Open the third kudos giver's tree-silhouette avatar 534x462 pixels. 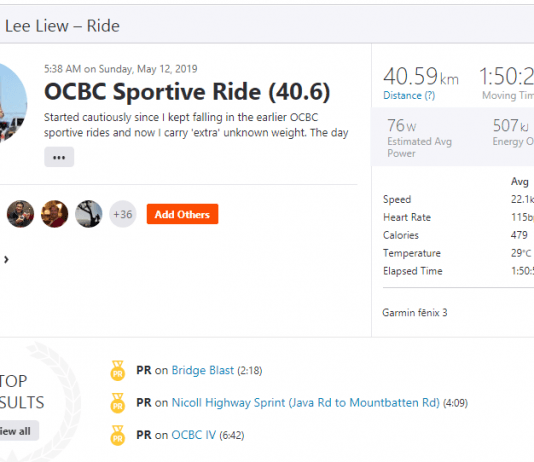pos(89,214)
